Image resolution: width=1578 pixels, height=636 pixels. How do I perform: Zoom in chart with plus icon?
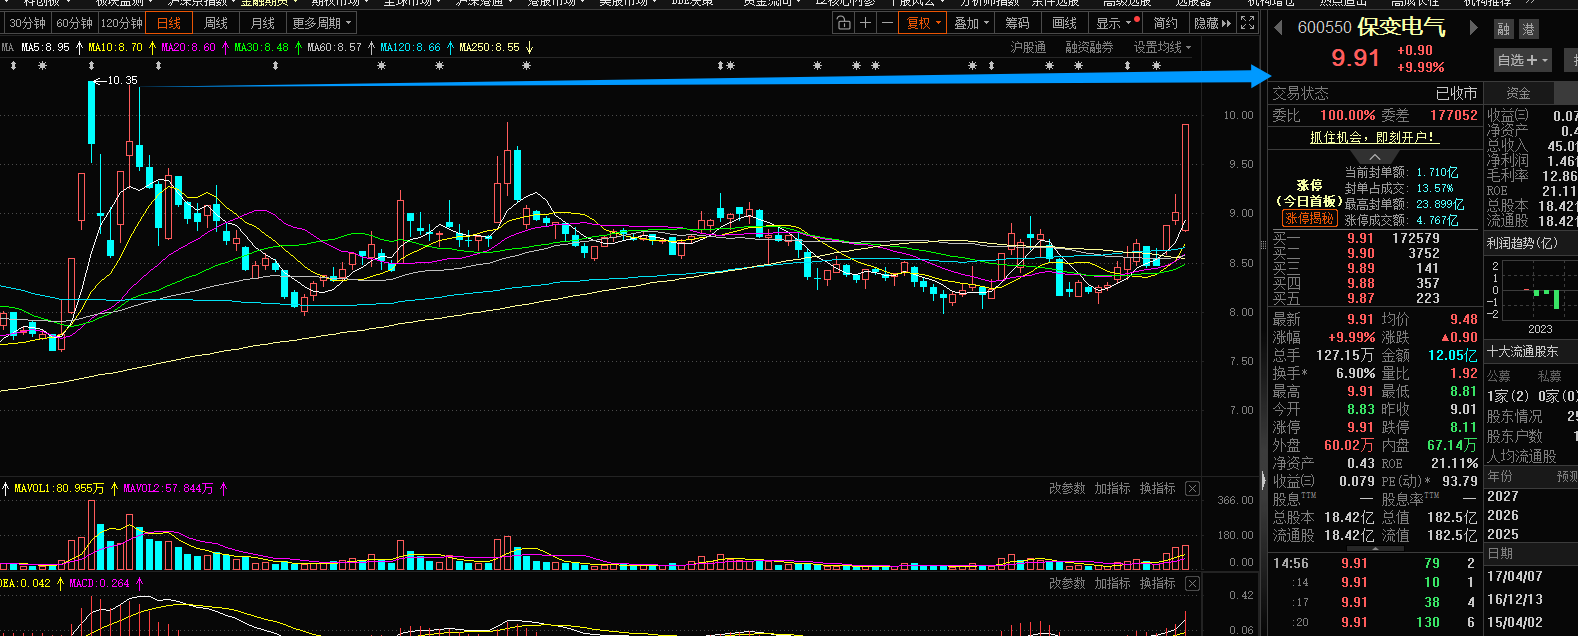(865, 23)
